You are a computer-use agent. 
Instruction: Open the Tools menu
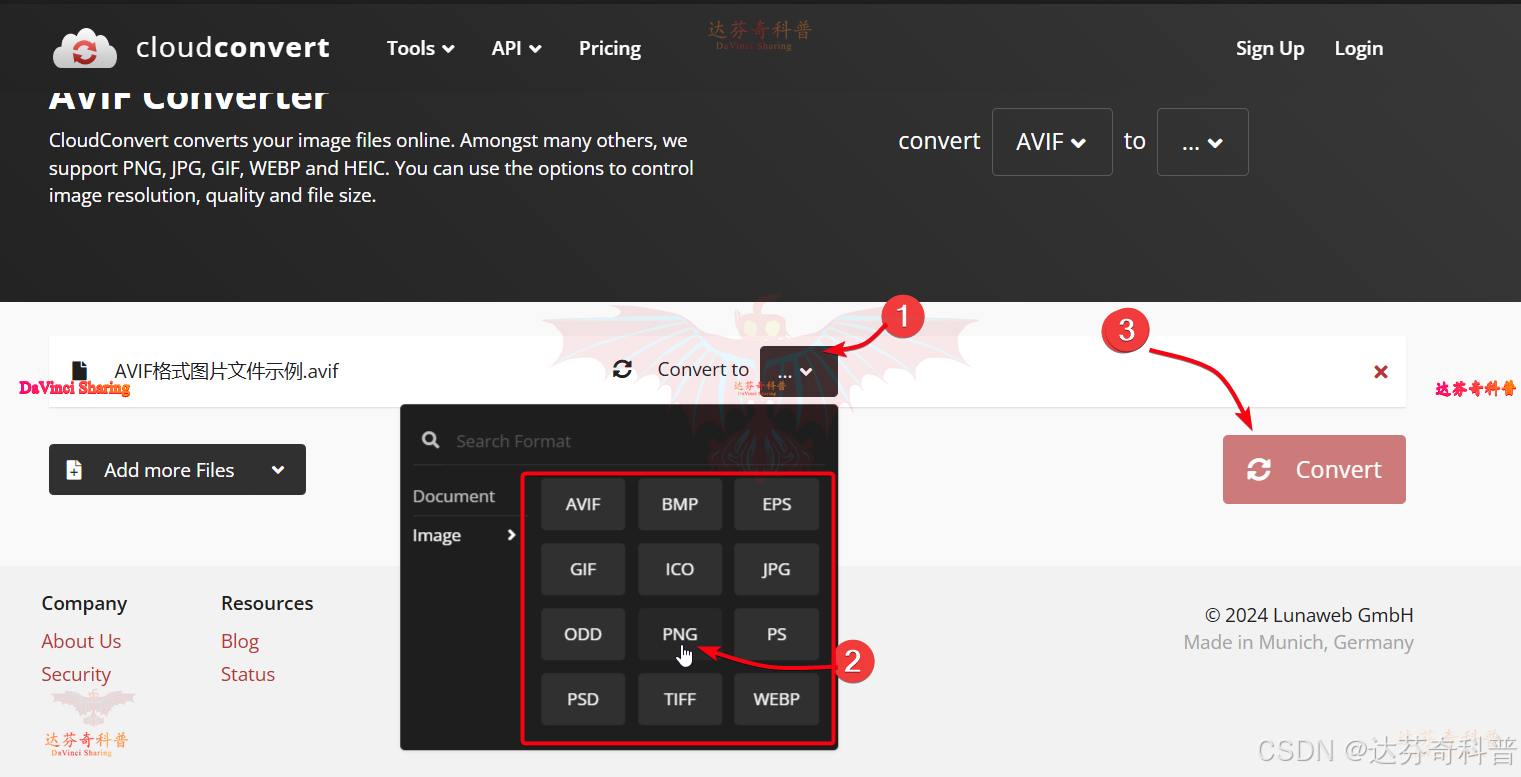tap(421, 48)
